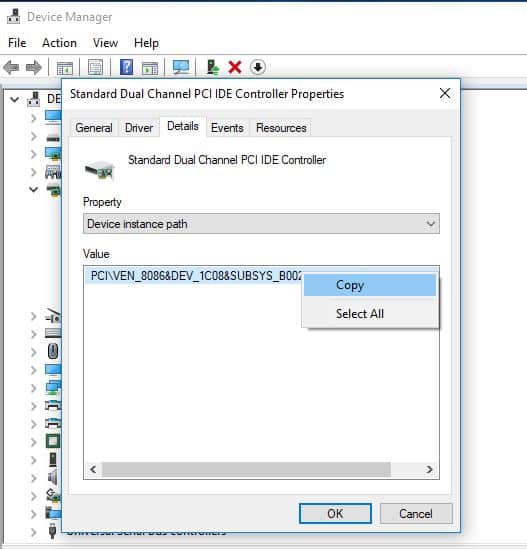Viewport: 527px width, 549px height.
Task: Expand the Universal Serial Bus controllers chevron
Action: click(x=33, y=532)
